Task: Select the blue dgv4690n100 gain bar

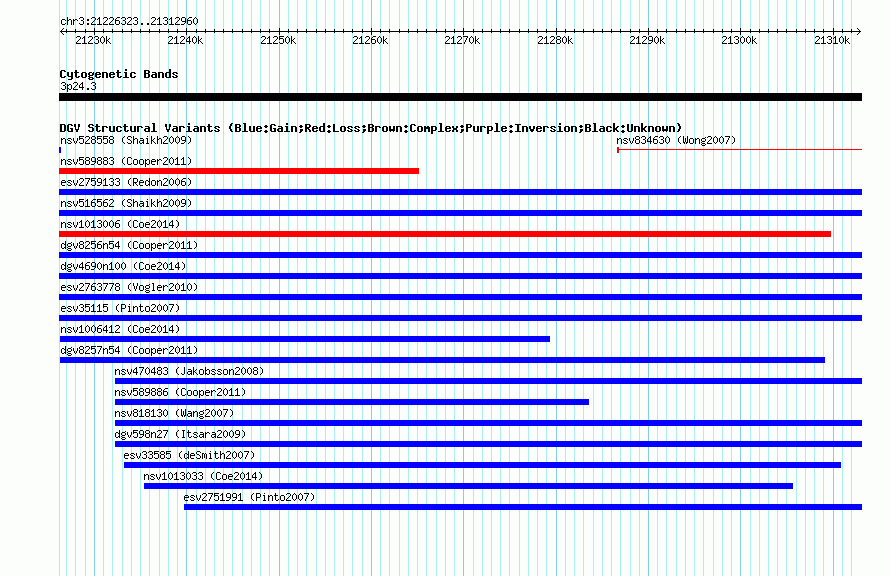Action: click(x=461, y=276)
